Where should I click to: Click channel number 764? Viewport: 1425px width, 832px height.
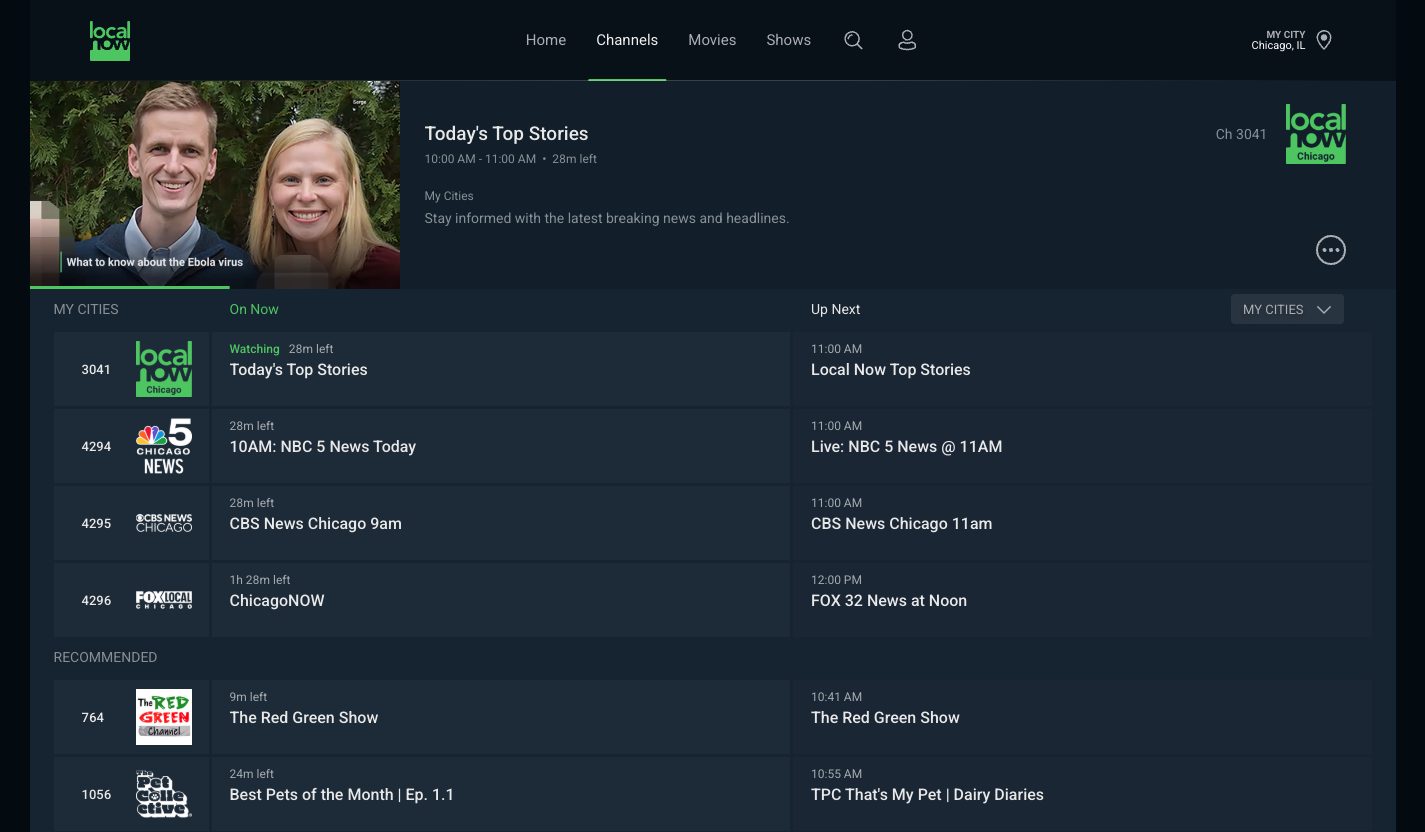pos(93,717)
